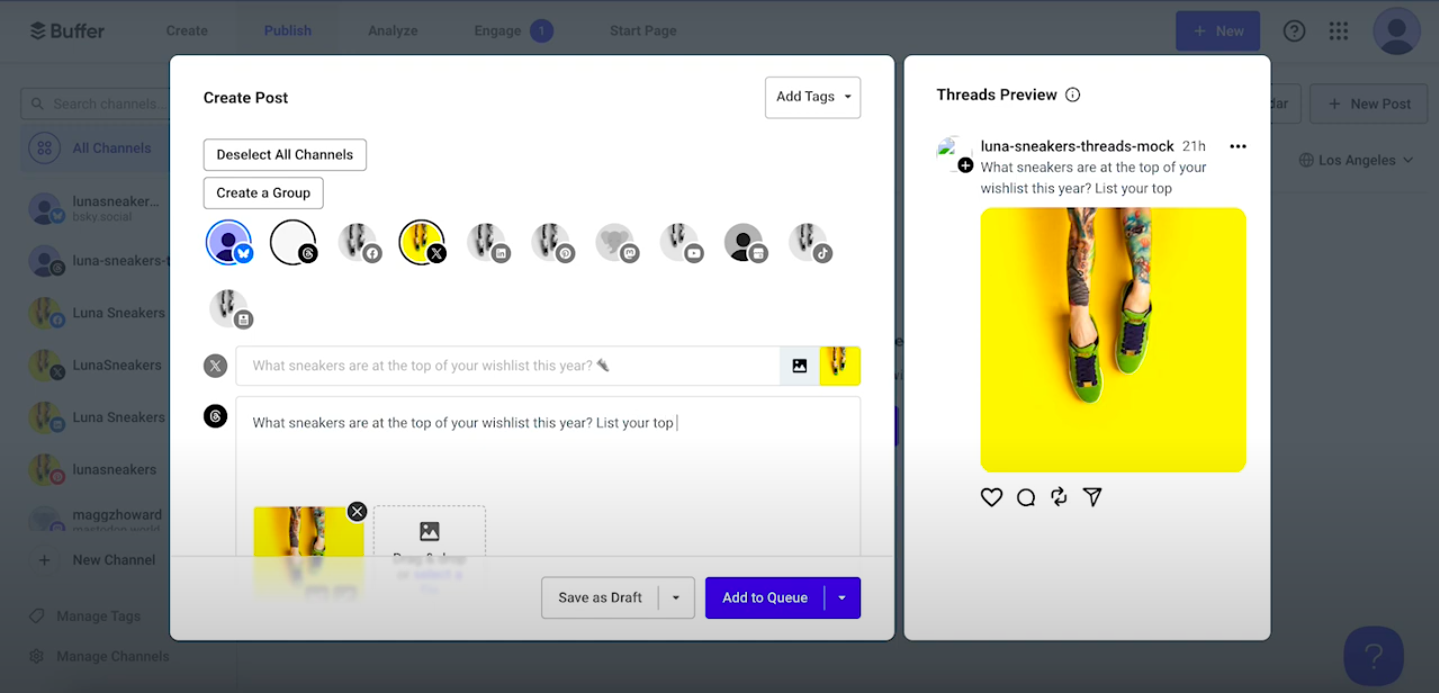This screenshot has width=1439, height=693.
Task: Open the floating help chat button
Action: [1374, 656]
